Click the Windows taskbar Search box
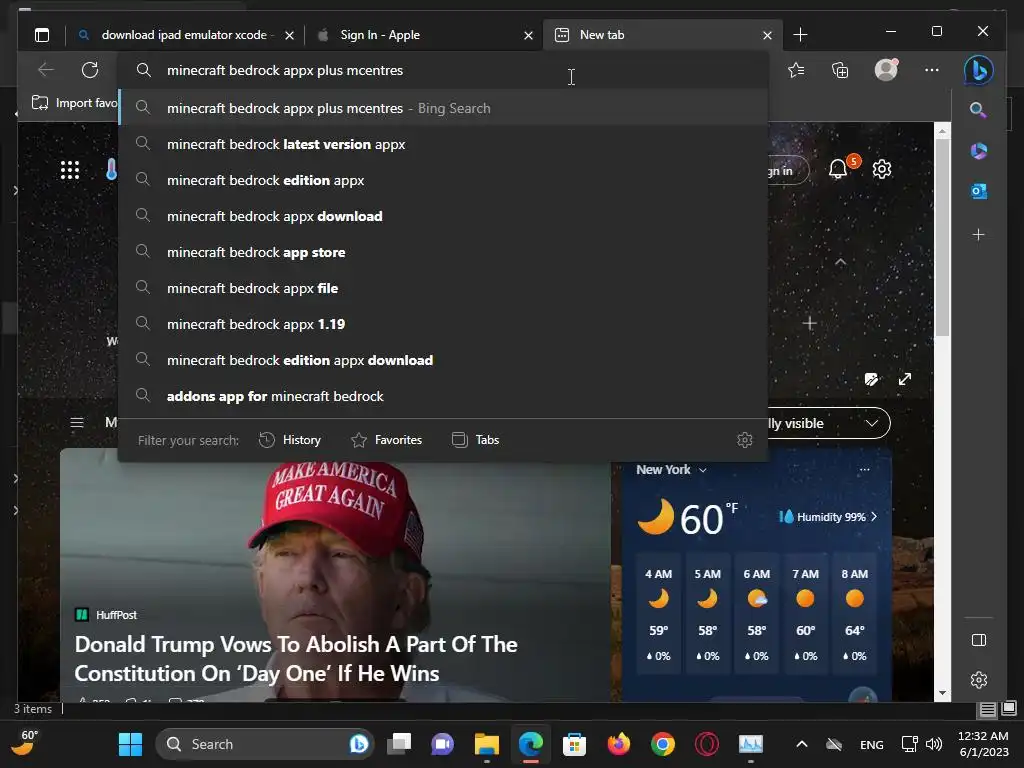The height and width of the screenshot is (768, 1024). (264, 744)
